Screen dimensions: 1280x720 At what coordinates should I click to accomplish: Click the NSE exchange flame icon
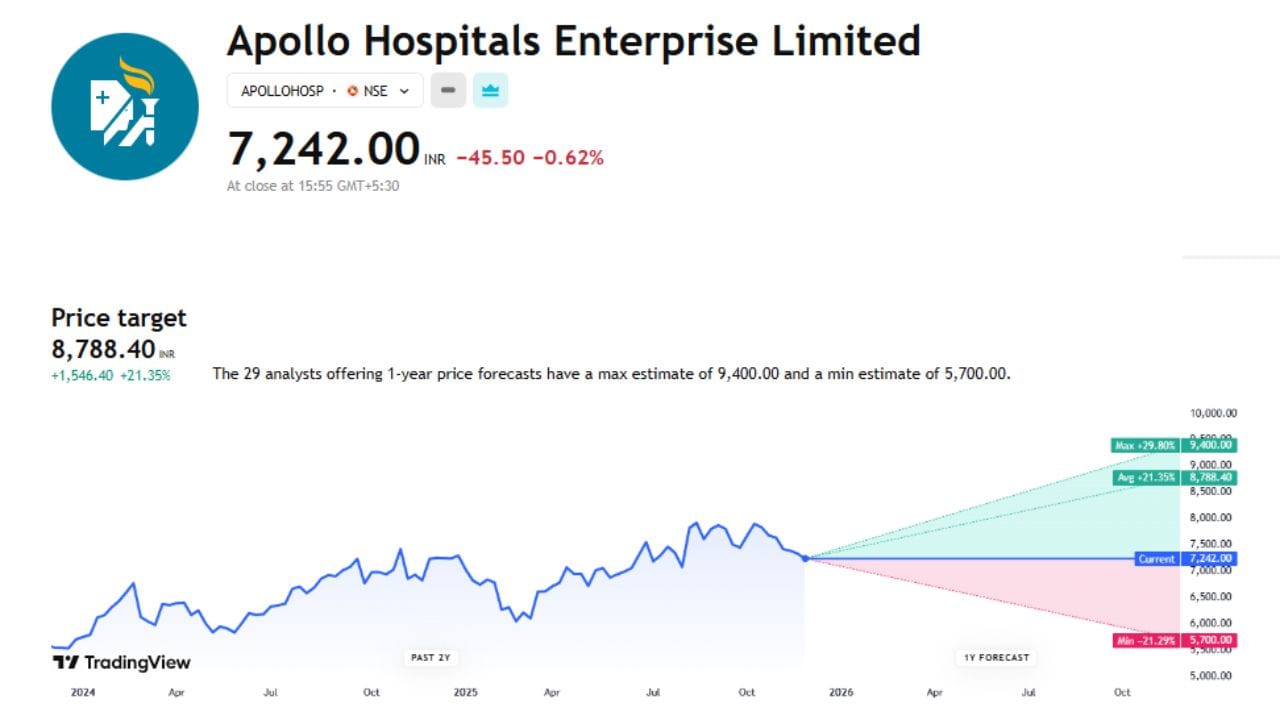point(352,90)
